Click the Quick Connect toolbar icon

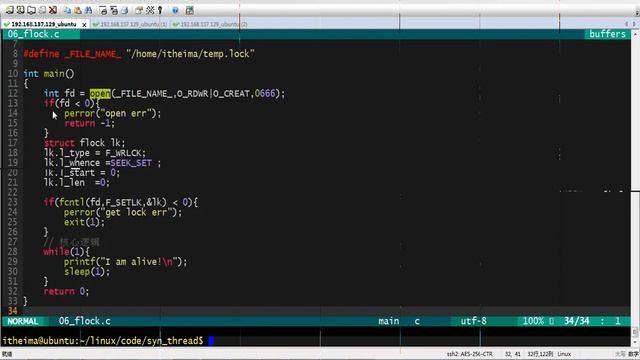tap(20, 10)
